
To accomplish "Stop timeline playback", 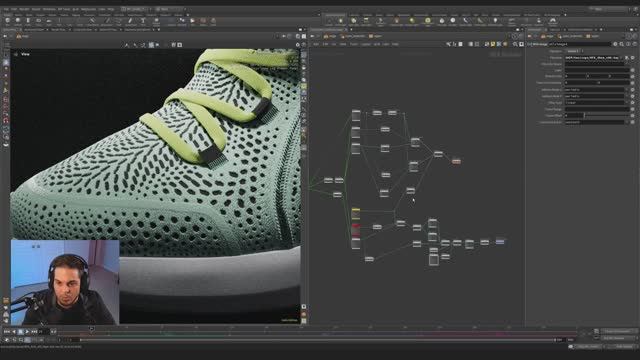I will pos(20,332).
